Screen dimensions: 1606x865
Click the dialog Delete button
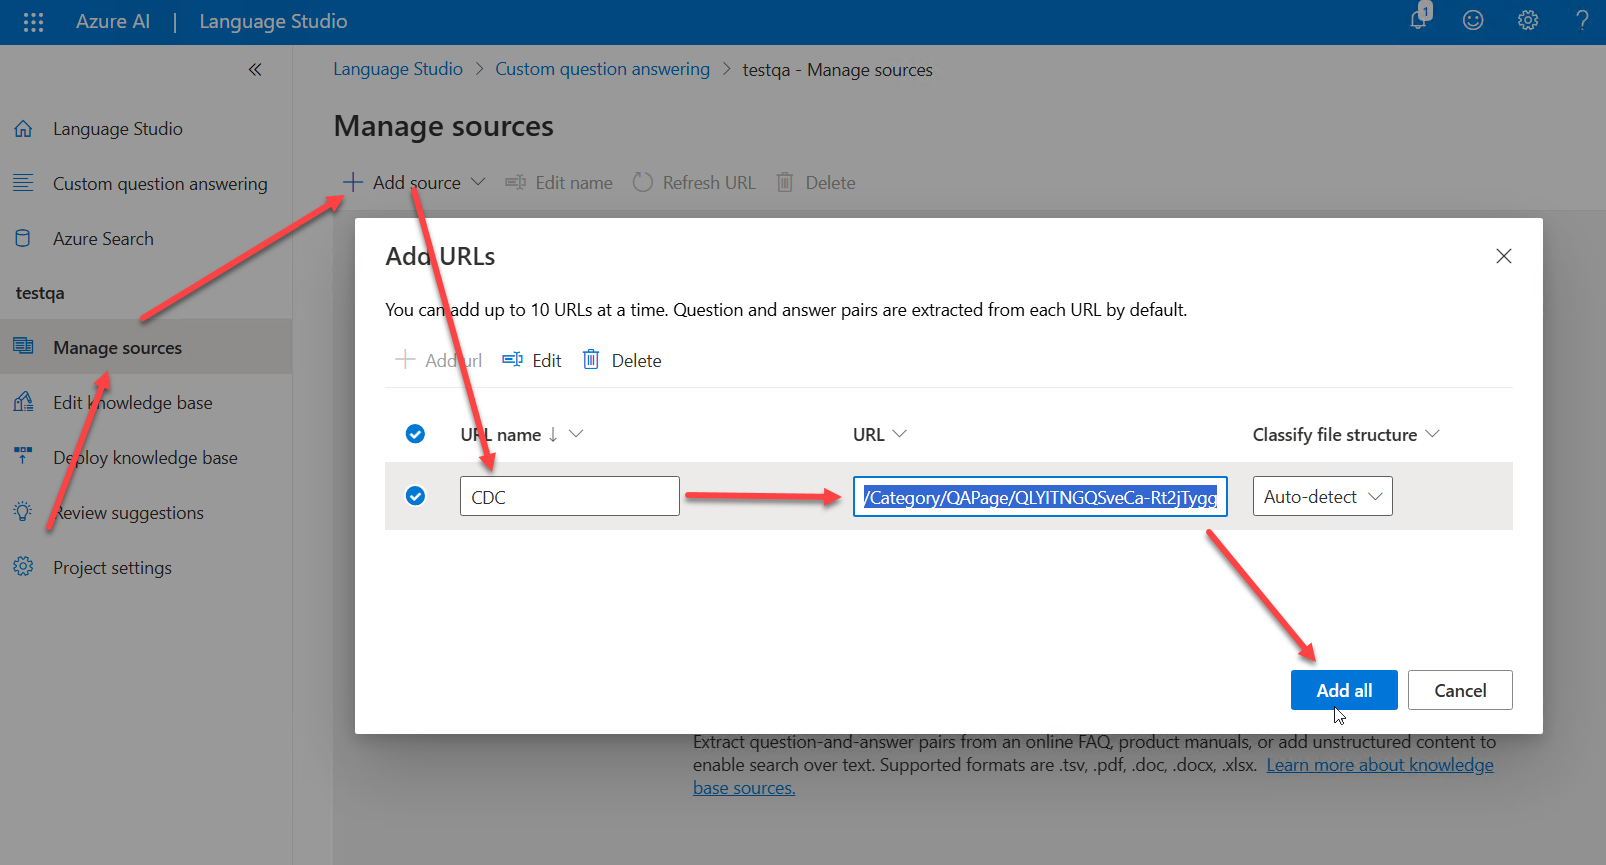(x=622, y=360)
